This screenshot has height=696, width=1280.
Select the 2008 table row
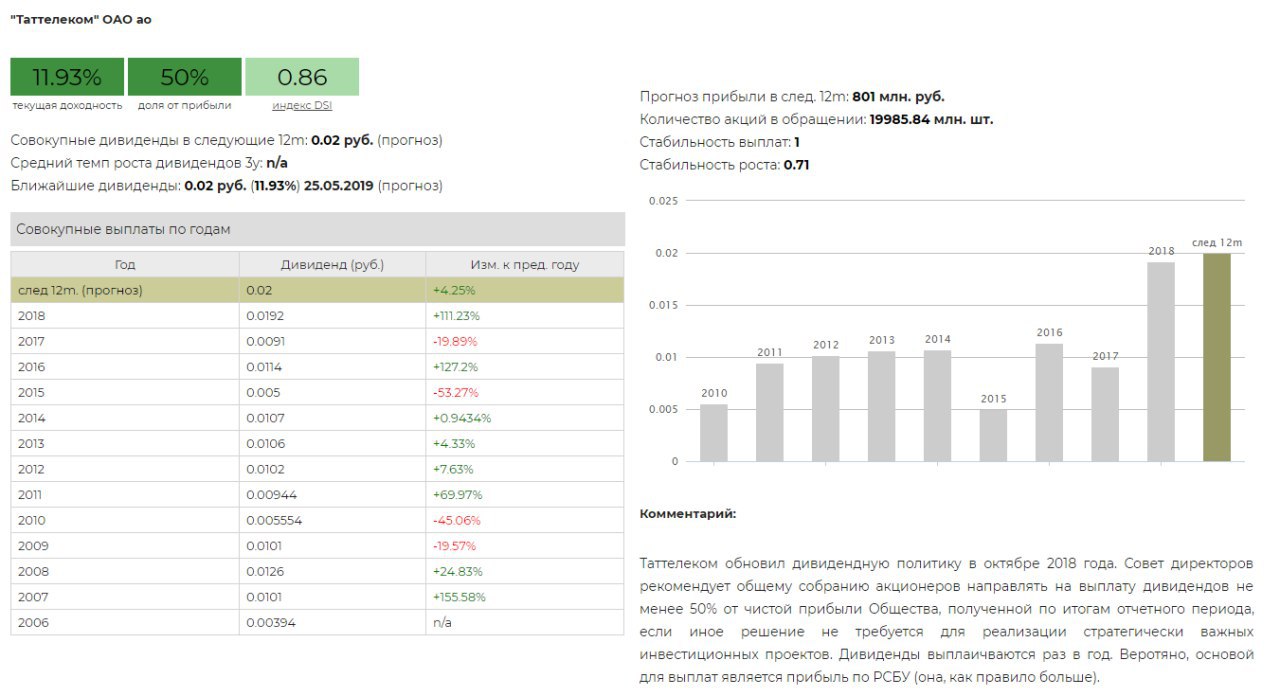317,571
